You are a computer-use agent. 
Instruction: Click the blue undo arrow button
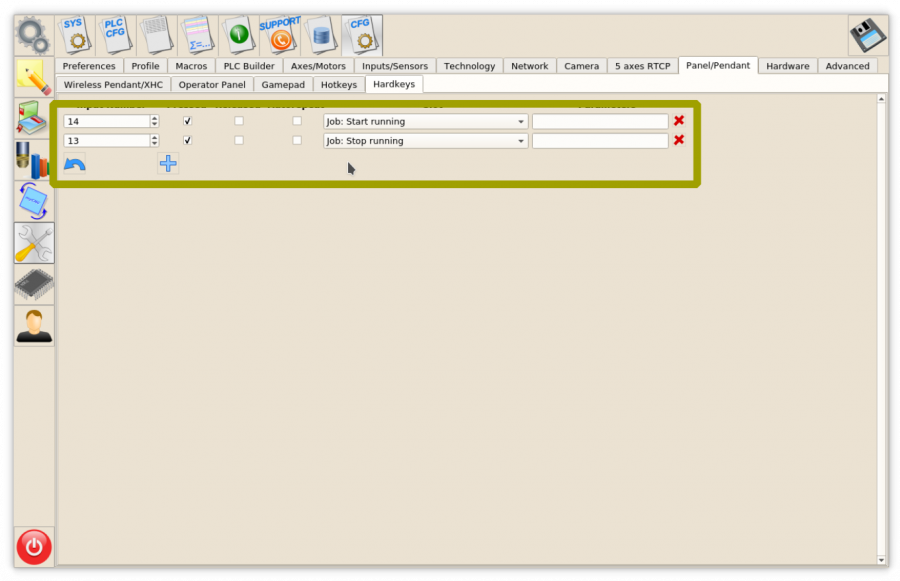[75, 164]
